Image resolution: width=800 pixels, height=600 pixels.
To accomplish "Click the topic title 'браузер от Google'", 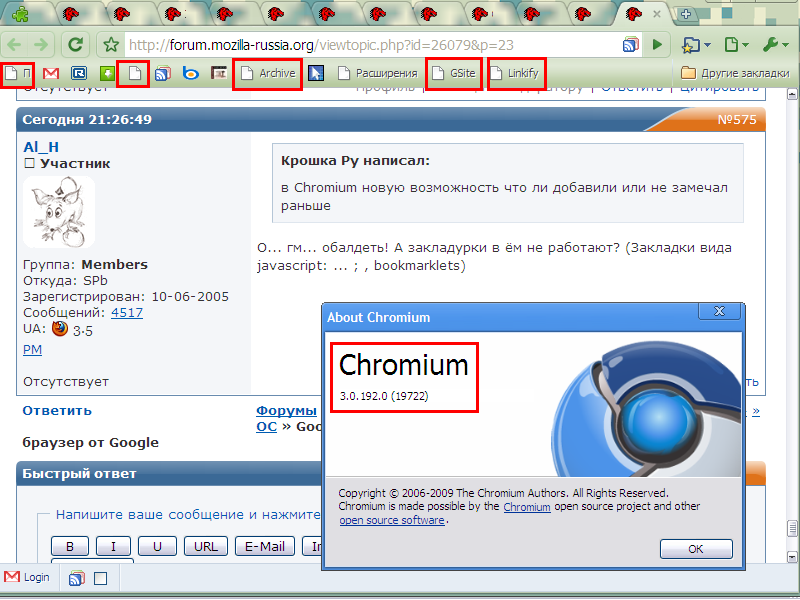I will [x=90, y=443].
